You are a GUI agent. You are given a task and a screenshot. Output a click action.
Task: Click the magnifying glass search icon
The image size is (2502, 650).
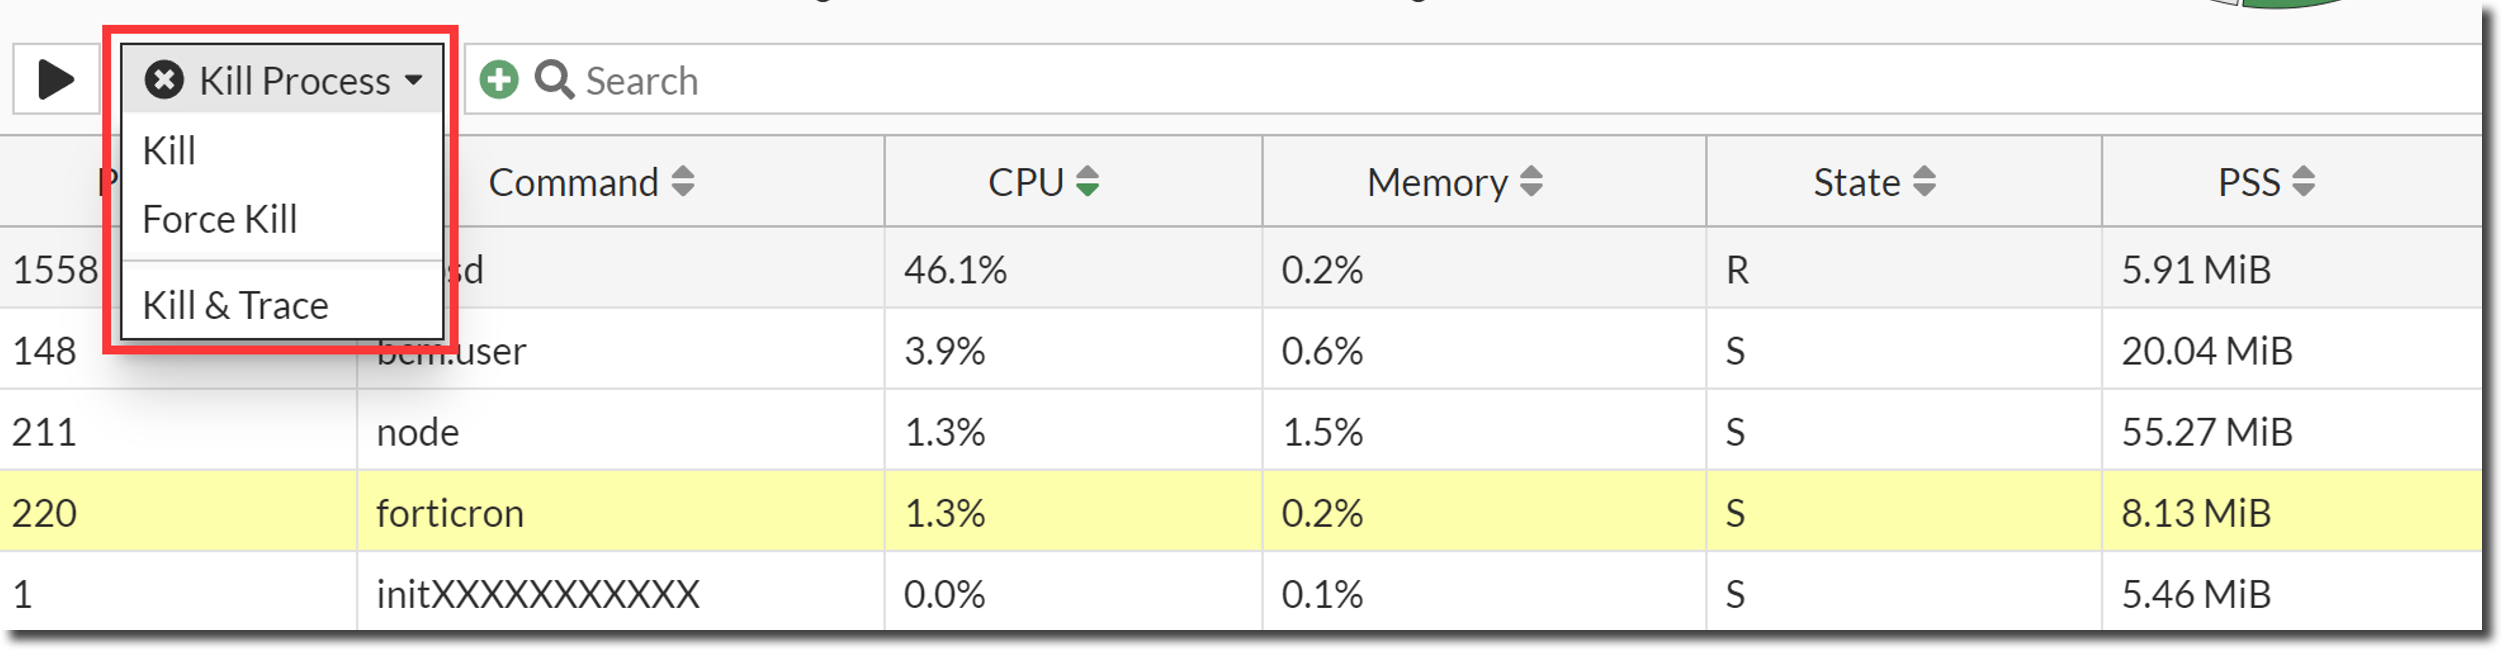pos(554,80)
